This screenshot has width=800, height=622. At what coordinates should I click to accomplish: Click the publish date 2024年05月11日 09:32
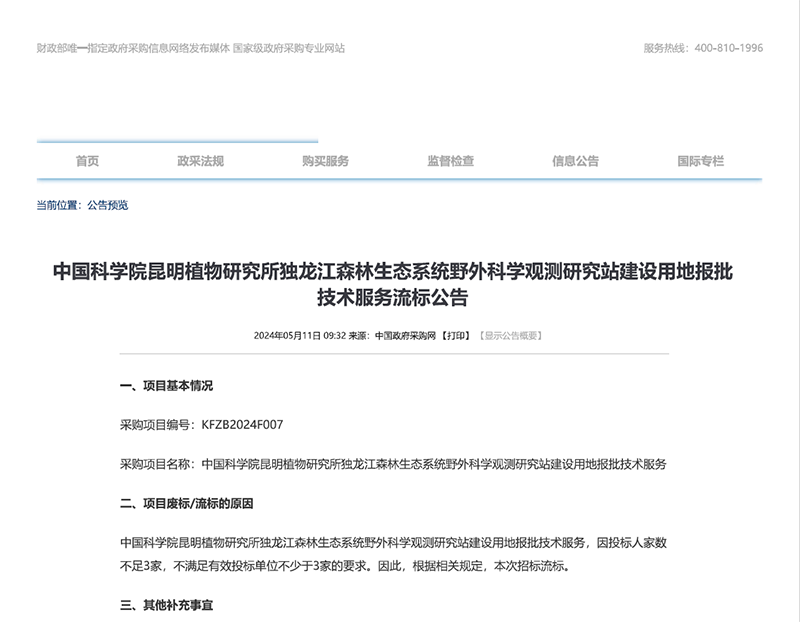click(x=300, y=336)
